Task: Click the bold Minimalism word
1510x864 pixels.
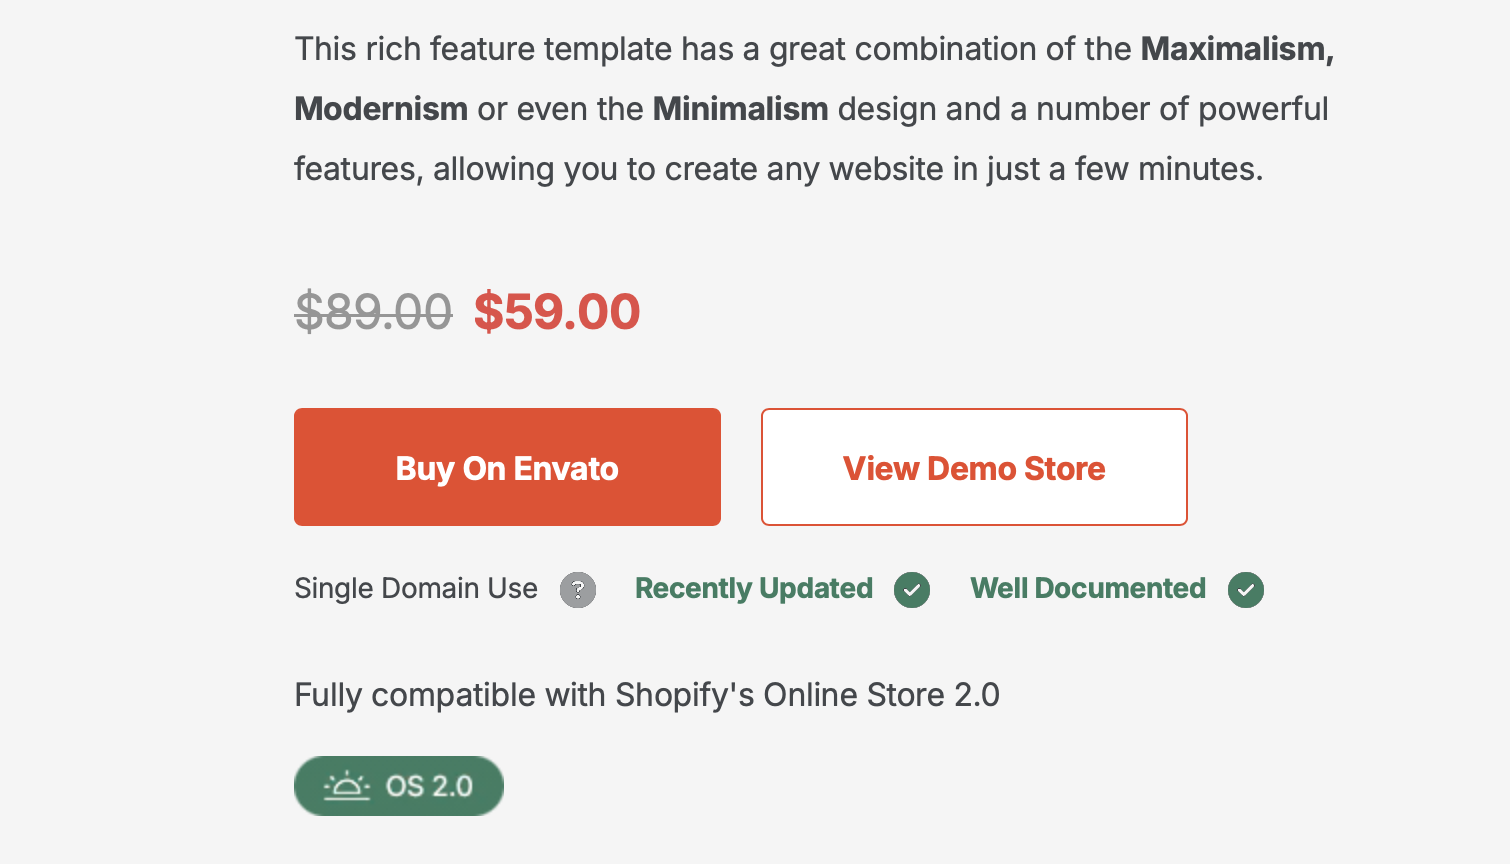Action: [741, 108]
